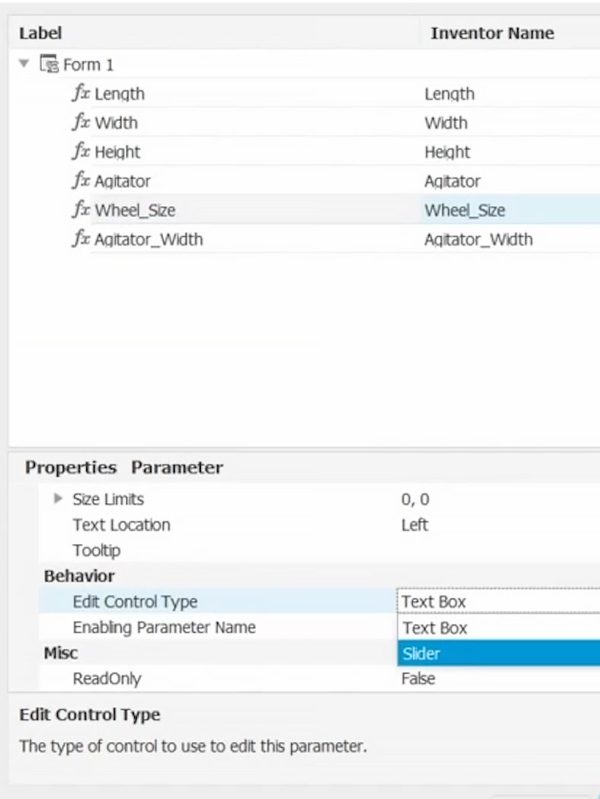
Task: Click the Inventor Name column header
Action: click(492, 33)
